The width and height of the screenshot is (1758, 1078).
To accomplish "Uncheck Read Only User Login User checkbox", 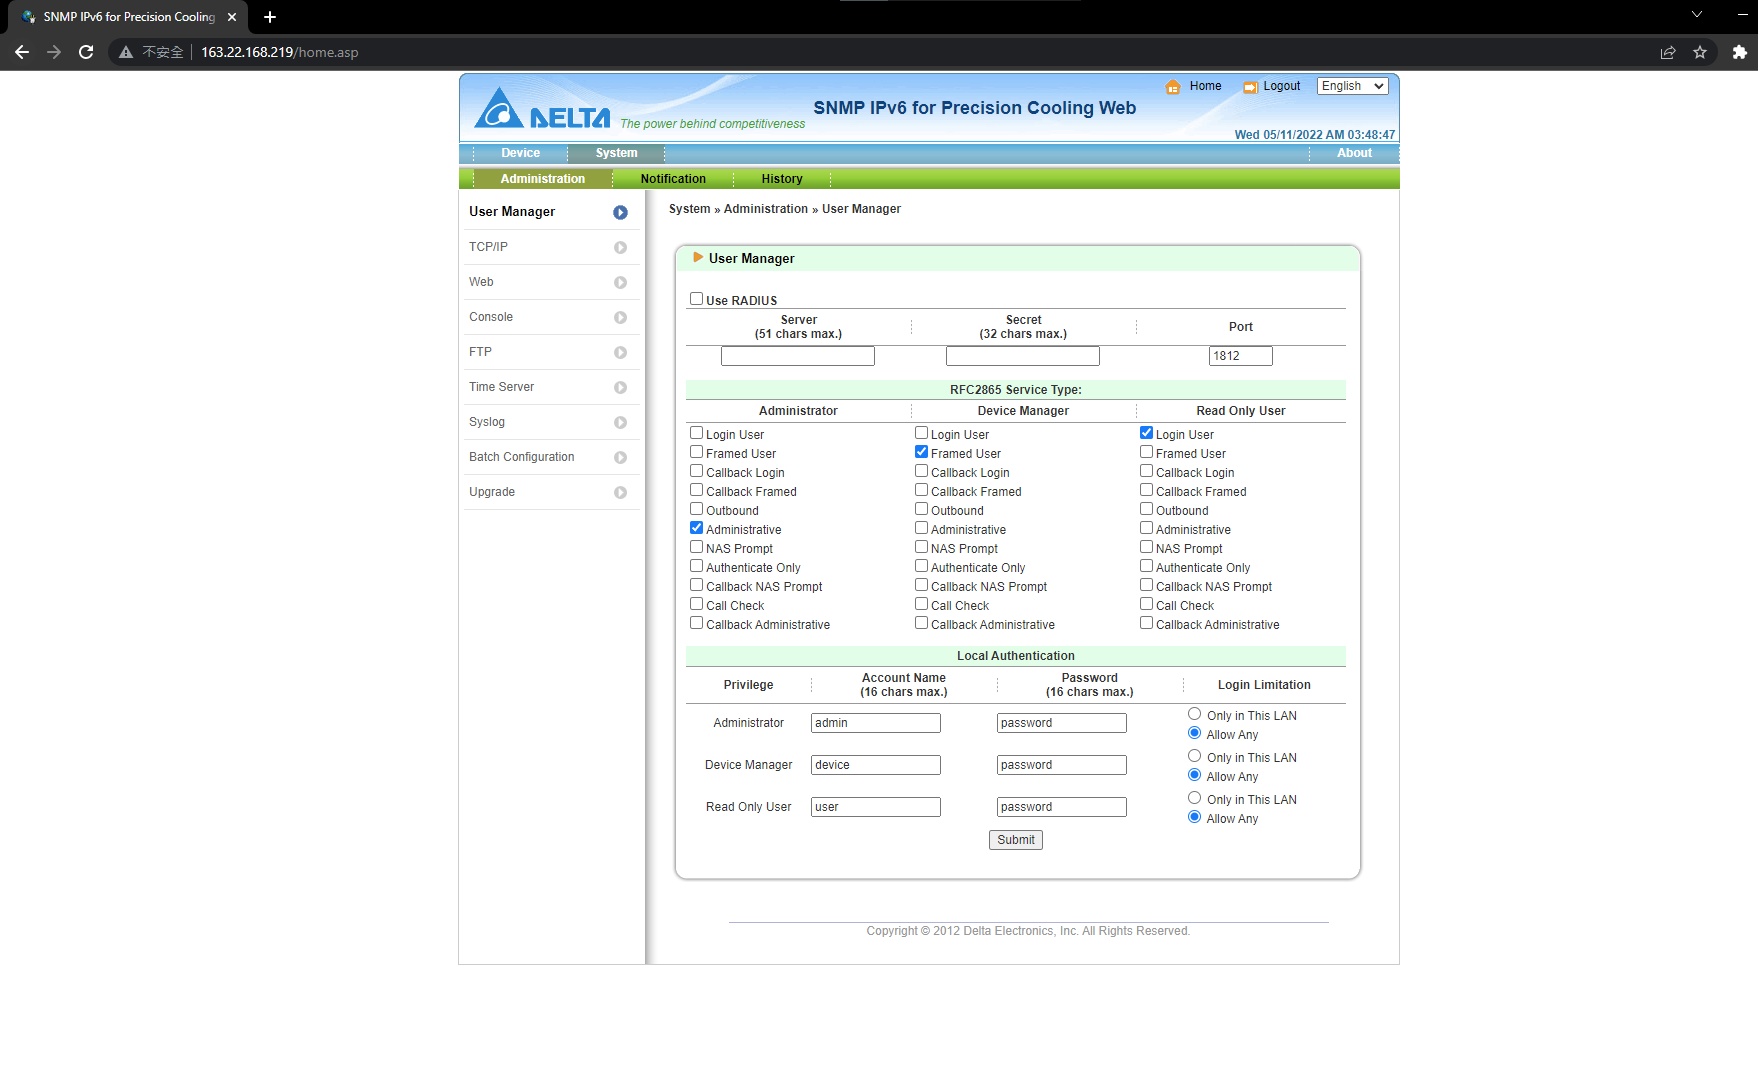I will 1146,433.
